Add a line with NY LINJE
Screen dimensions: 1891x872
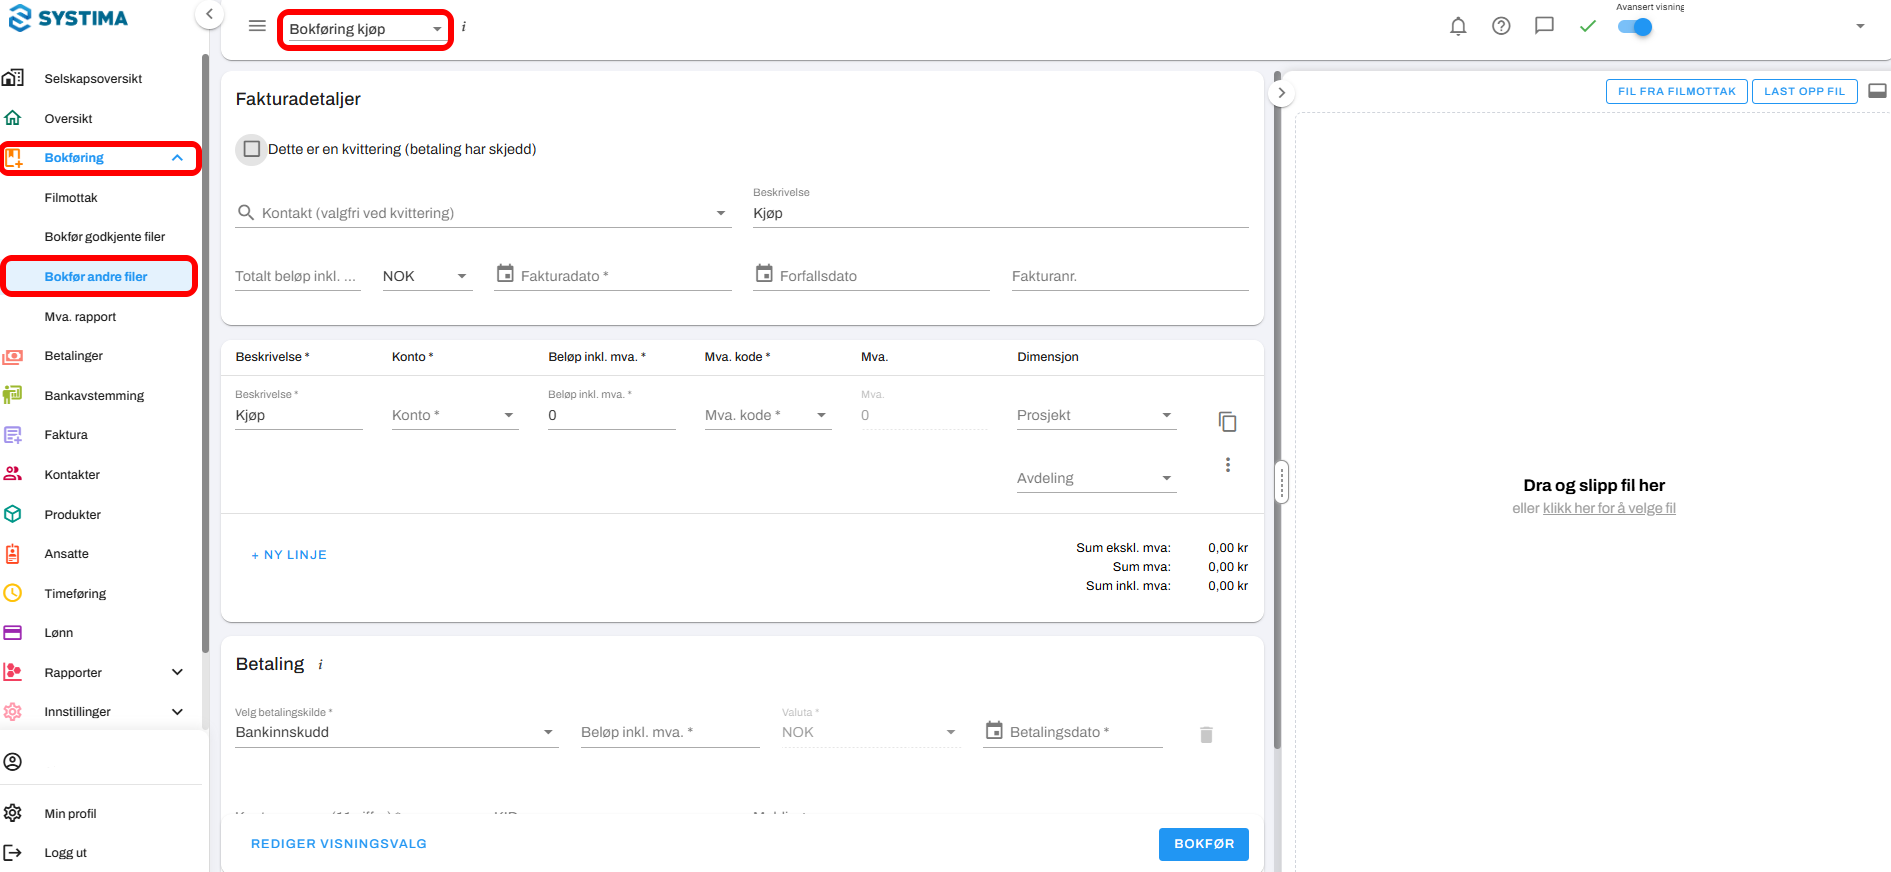click(289, 555)
